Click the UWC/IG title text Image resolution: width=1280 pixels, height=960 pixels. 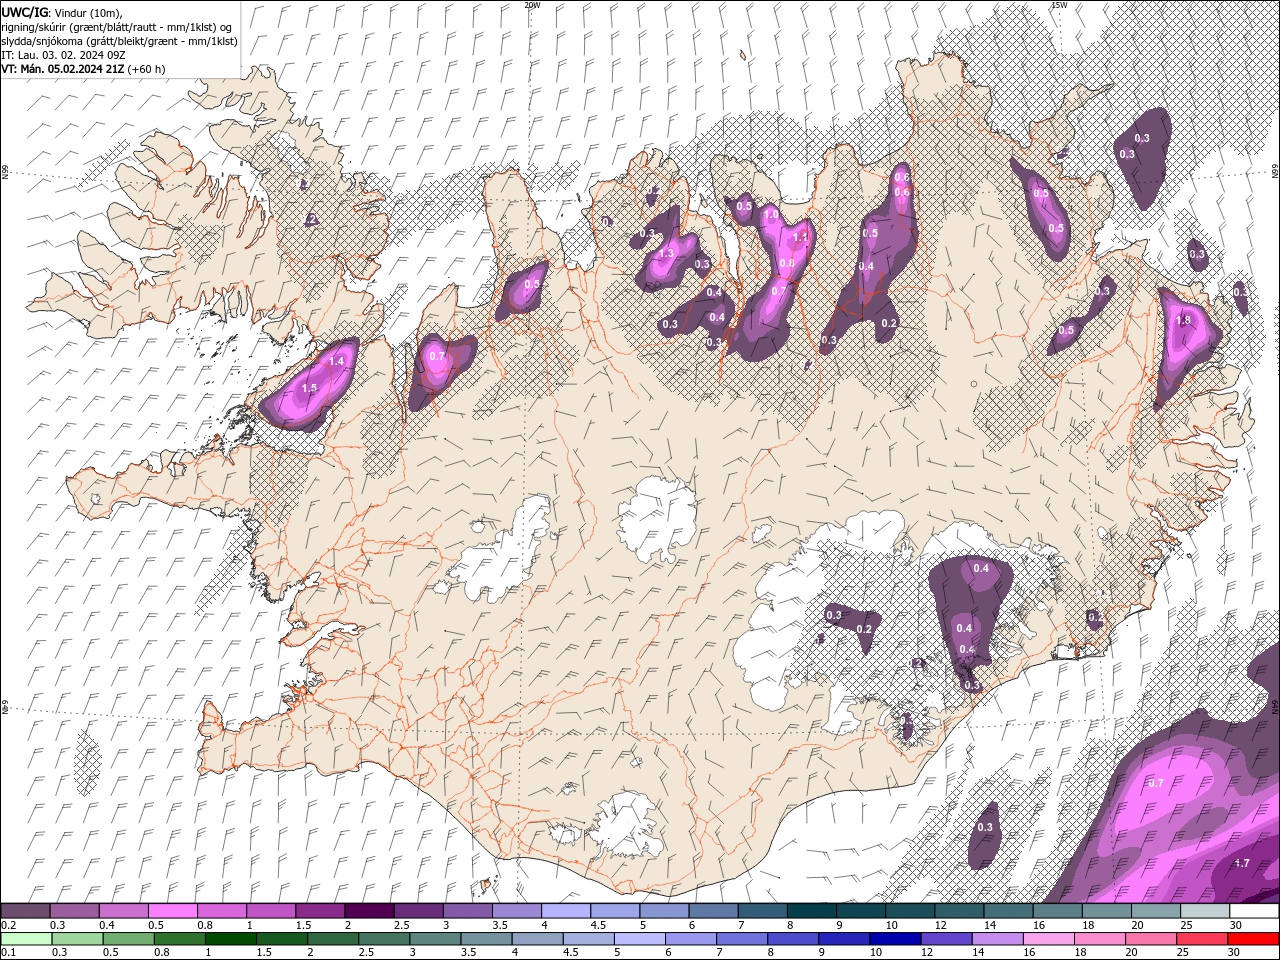coord(25,12)
